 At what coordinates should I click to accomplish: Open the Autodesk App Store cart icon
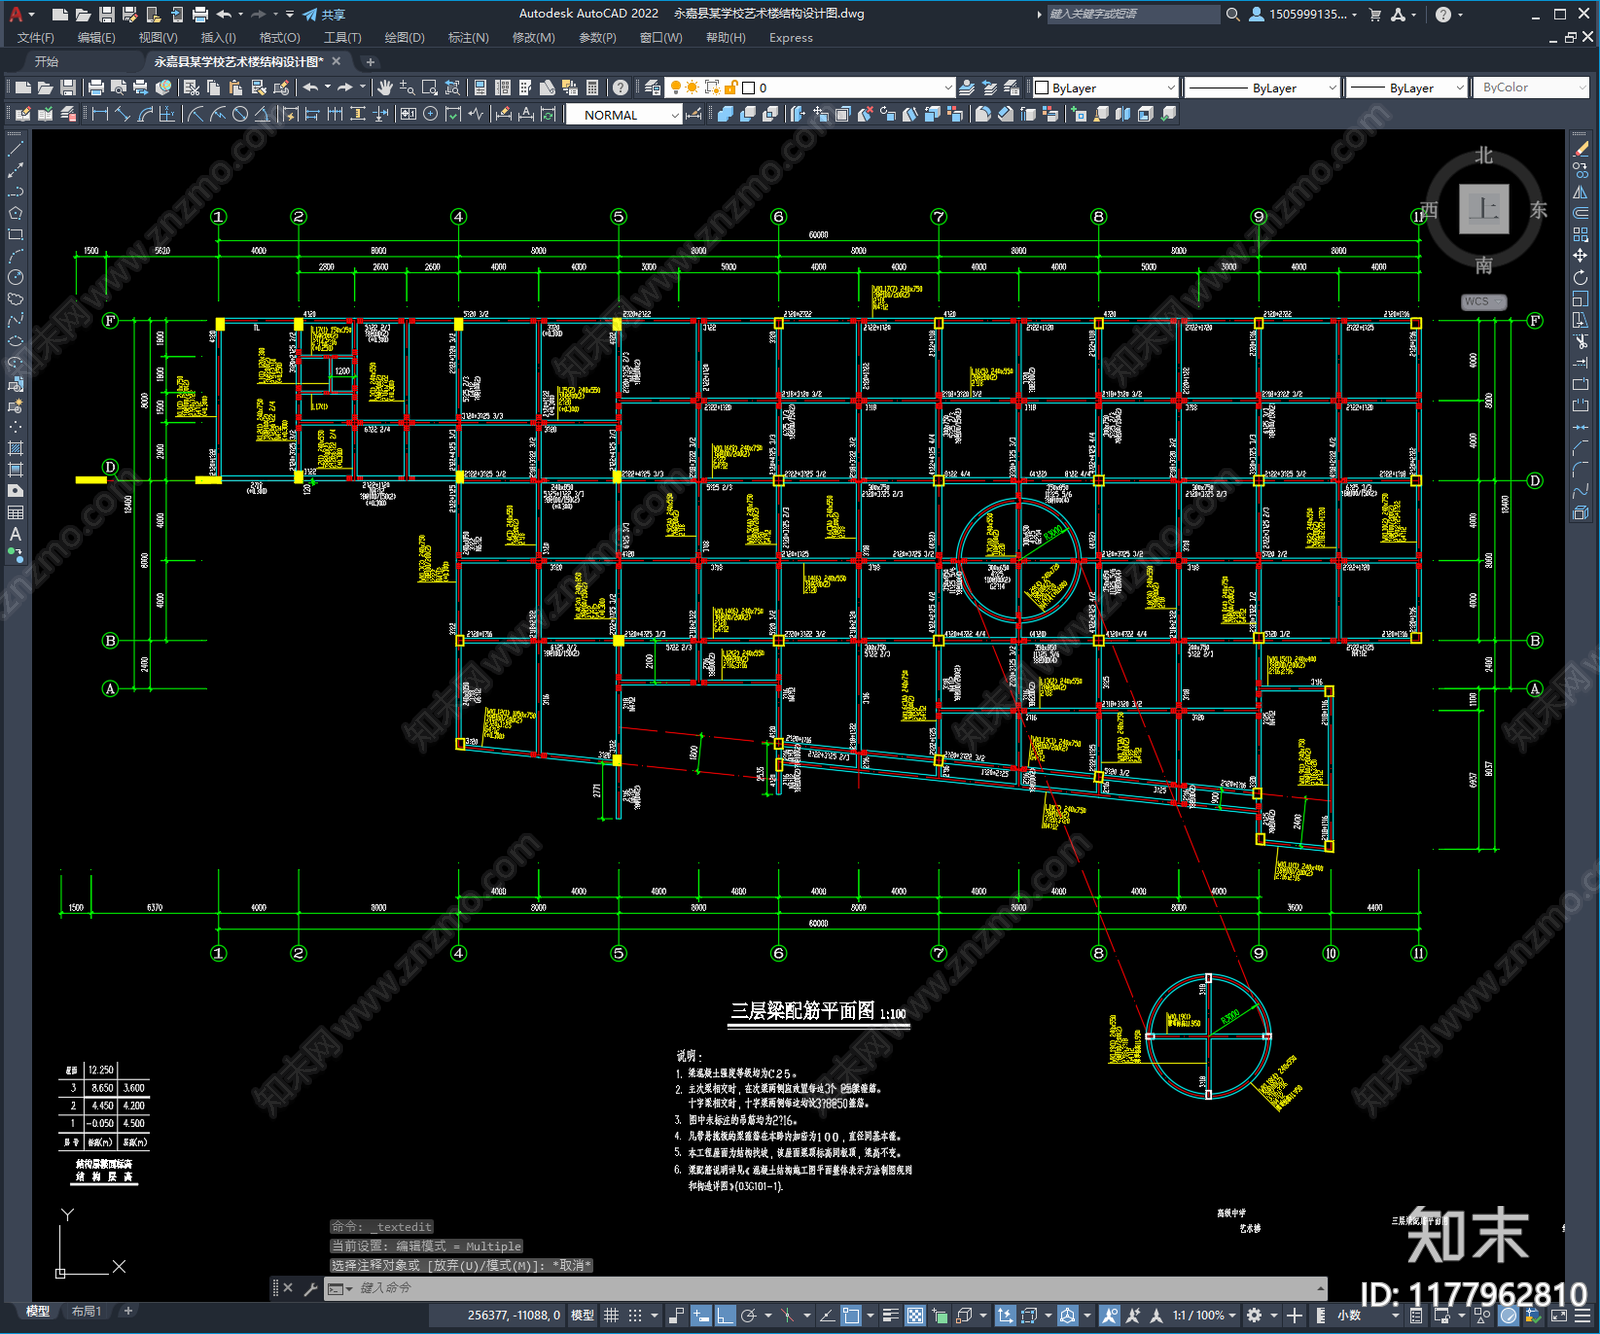[x=1375, y=14]
